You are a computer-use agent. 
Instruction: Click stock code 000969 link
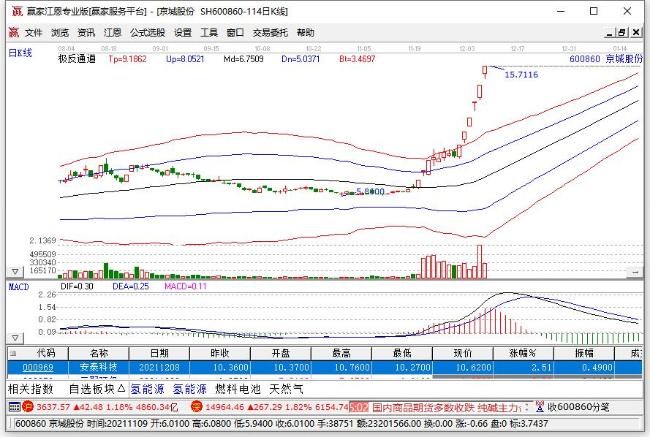click(38, 367)
